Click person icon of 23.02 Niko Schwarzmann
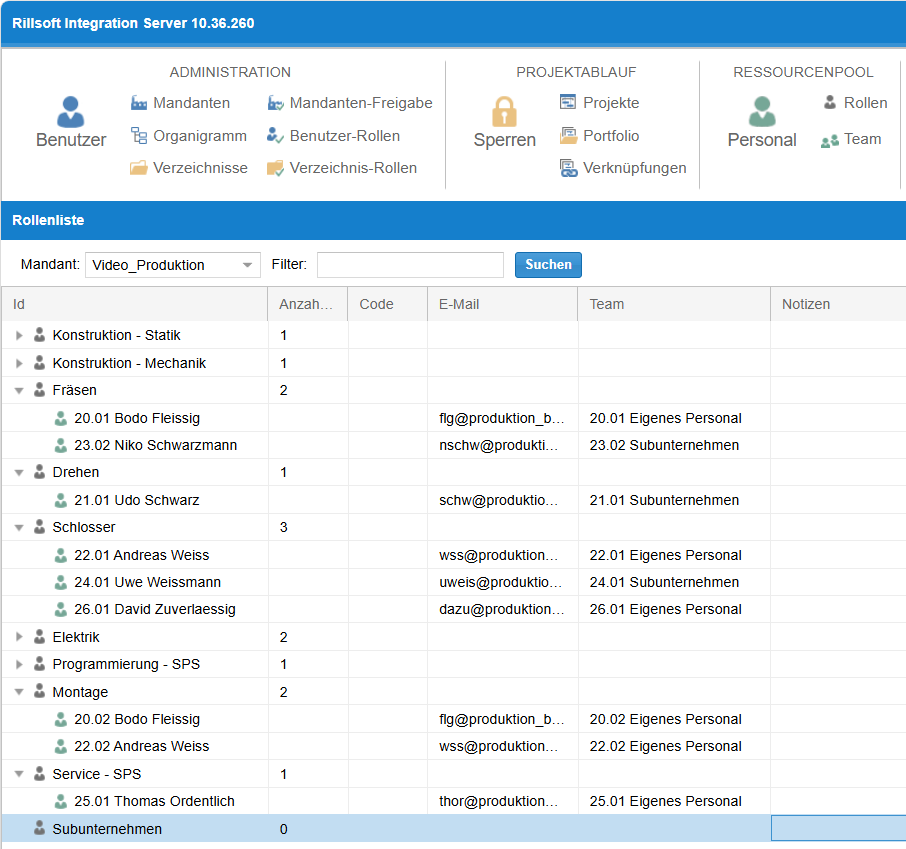 (x=61, y=445)
